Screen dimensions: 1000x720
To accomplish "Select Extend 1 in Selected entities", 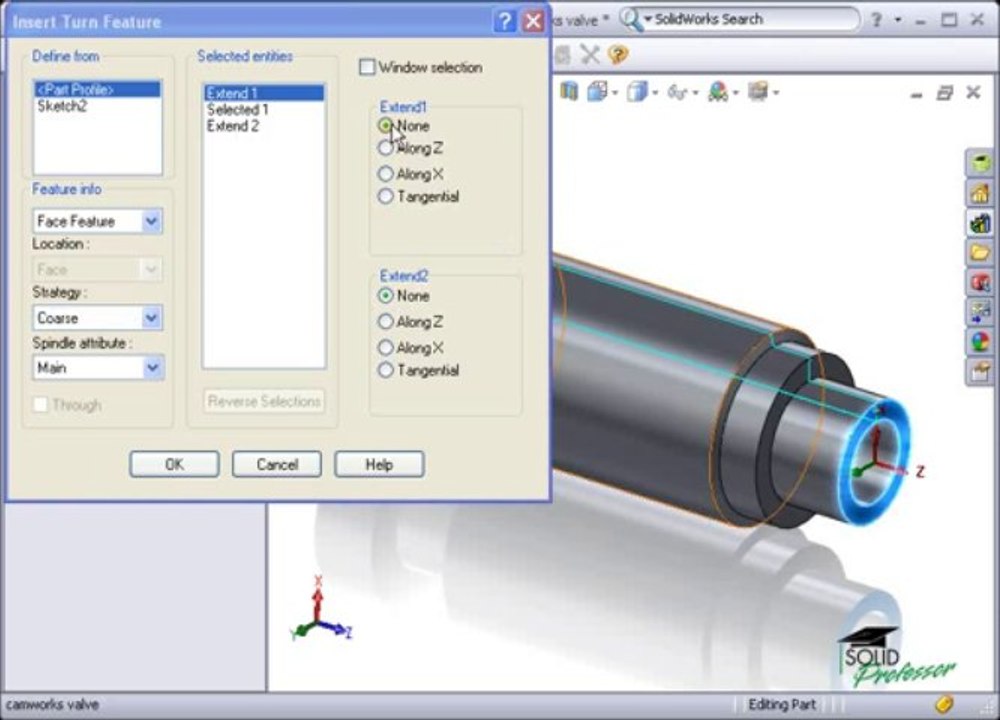I will click(x=263, y=93).
